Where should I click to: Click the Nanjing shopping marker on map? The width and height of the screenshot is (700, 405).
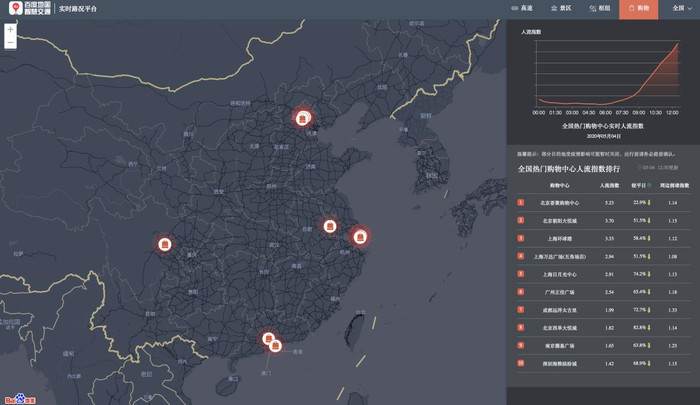tap(330, 226)
